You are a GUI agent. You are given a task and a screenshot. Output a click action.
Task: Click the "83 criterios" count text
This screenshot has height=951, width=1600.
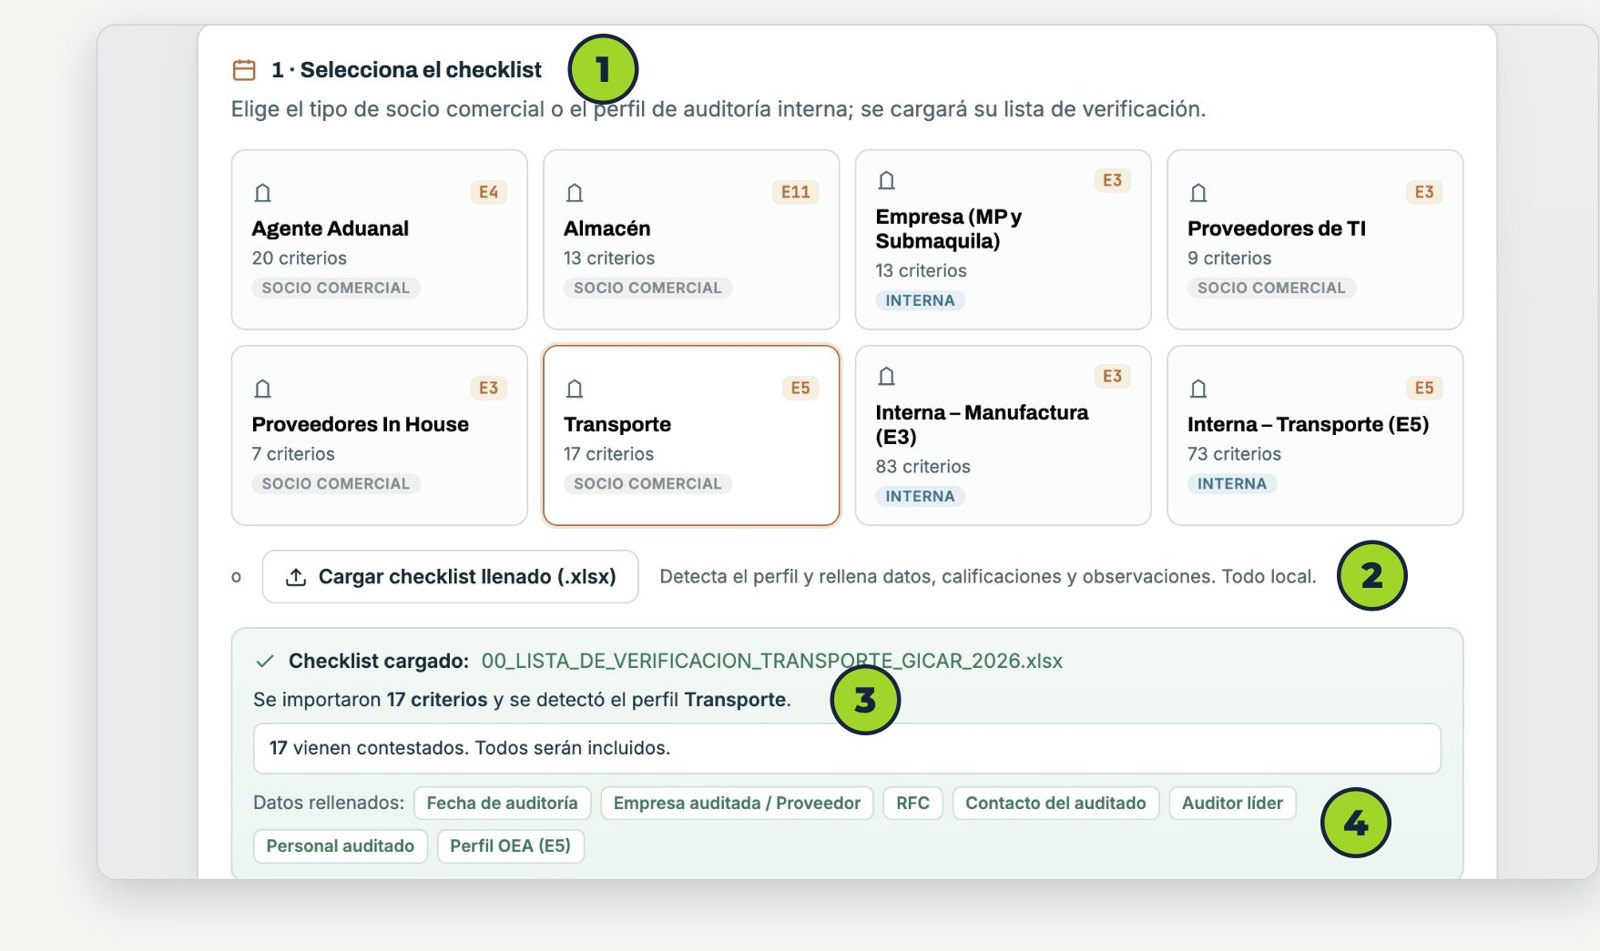[x=923, y=466]
